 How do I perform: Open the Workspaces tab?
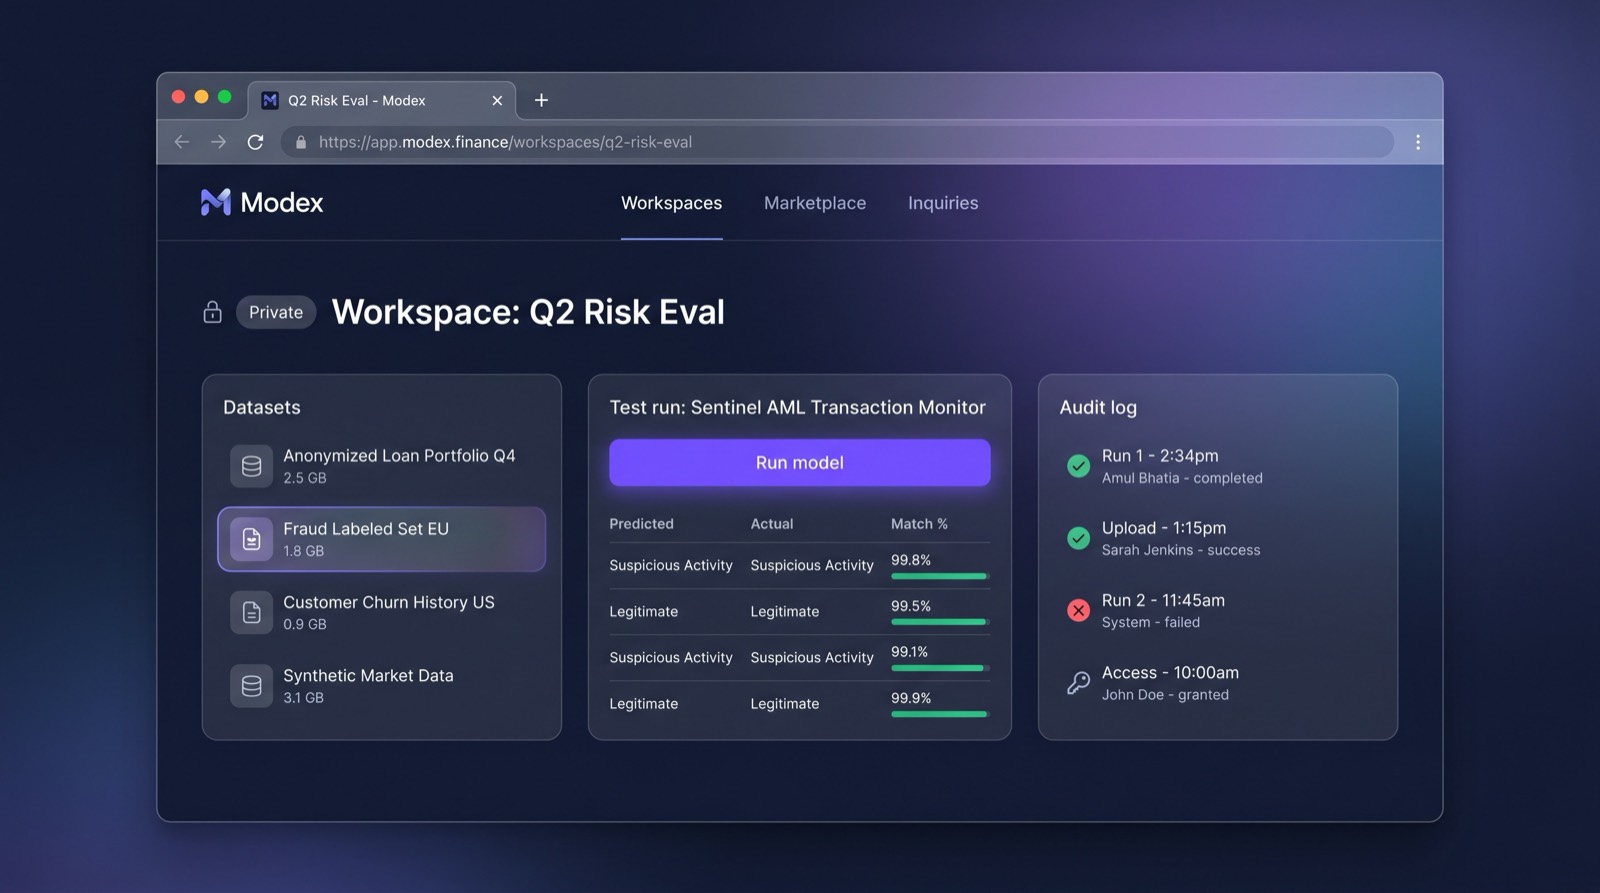click(x=671, y=203)
